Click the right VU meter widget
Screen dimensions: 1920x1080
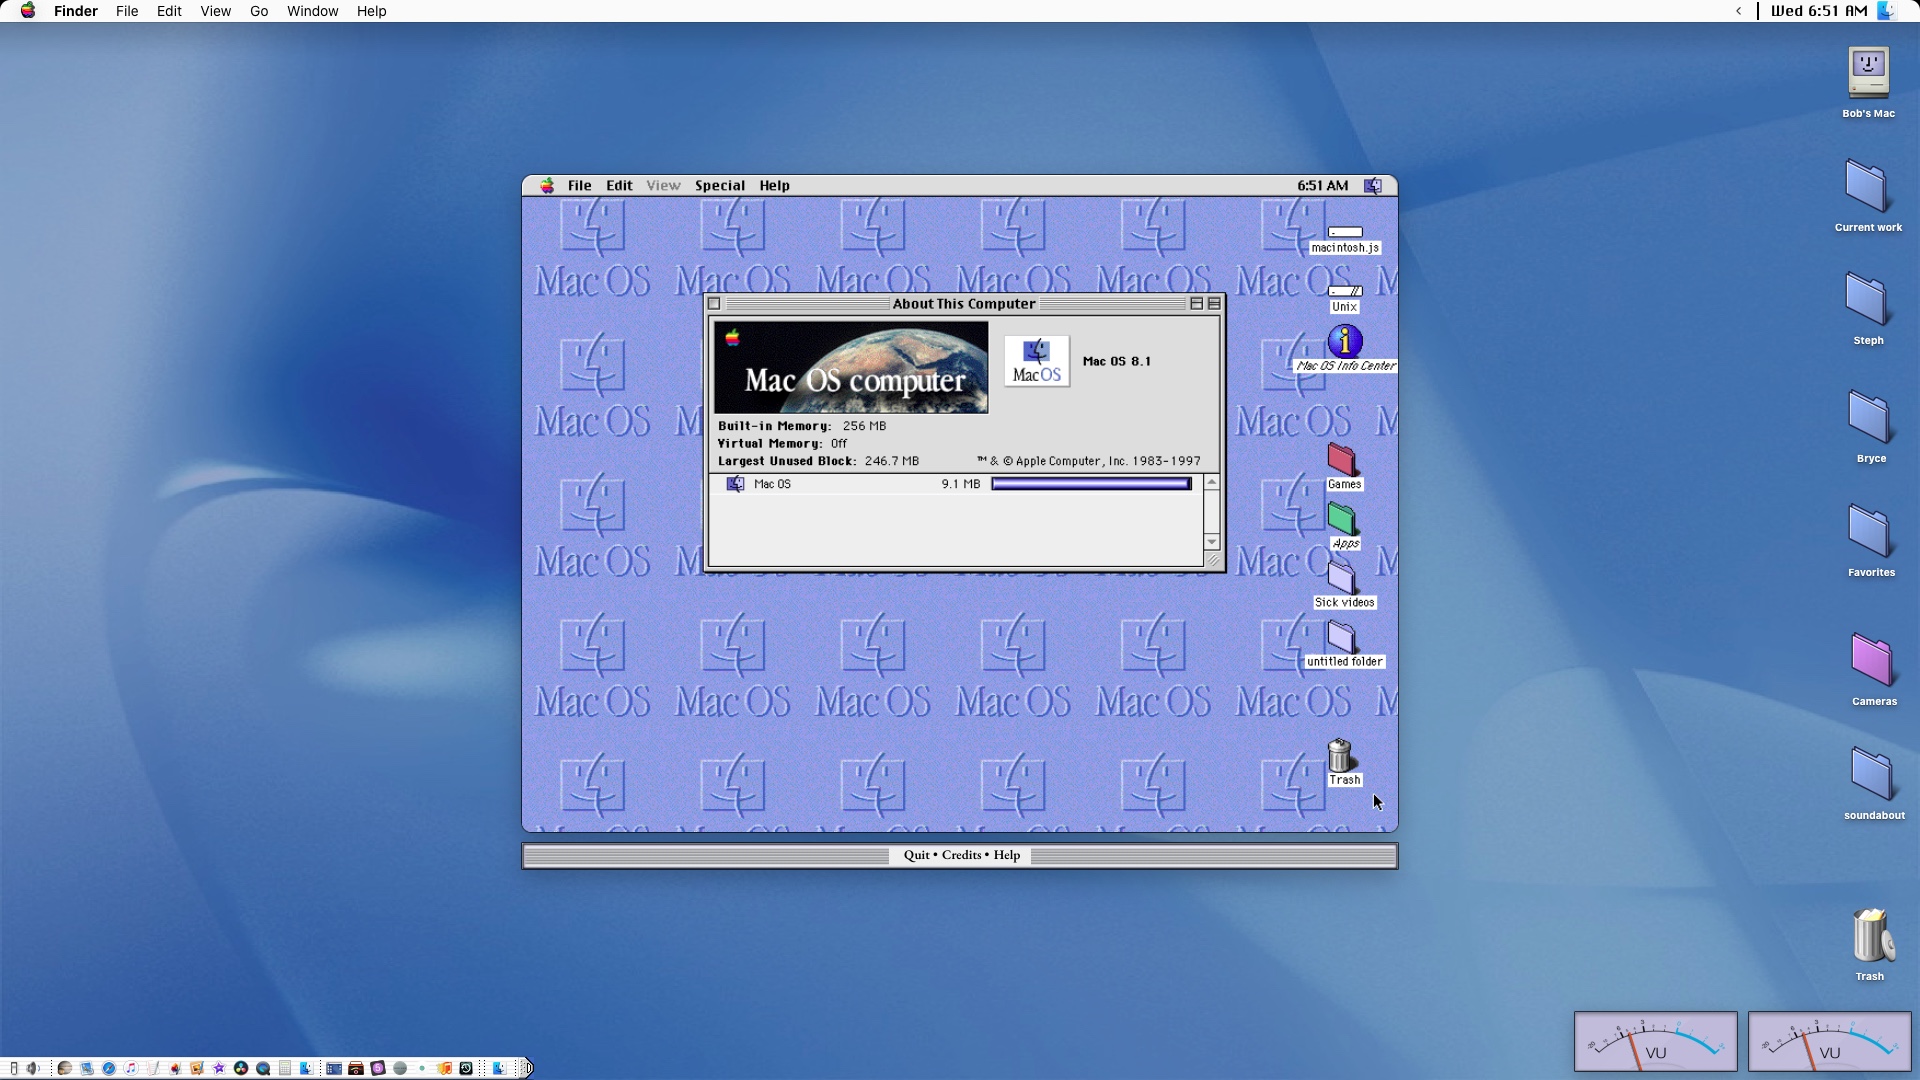(1829, 1041)
